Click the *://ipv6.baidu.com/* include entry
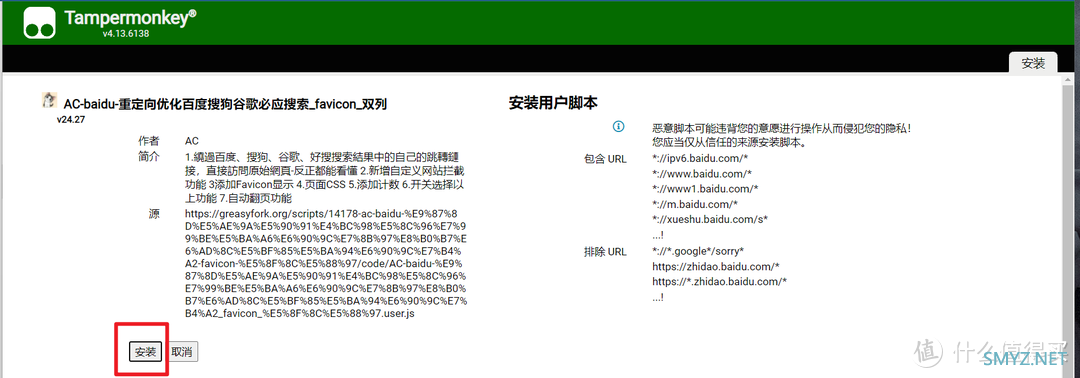Screen dimensions: 1080x378 [x=696, y=159]
